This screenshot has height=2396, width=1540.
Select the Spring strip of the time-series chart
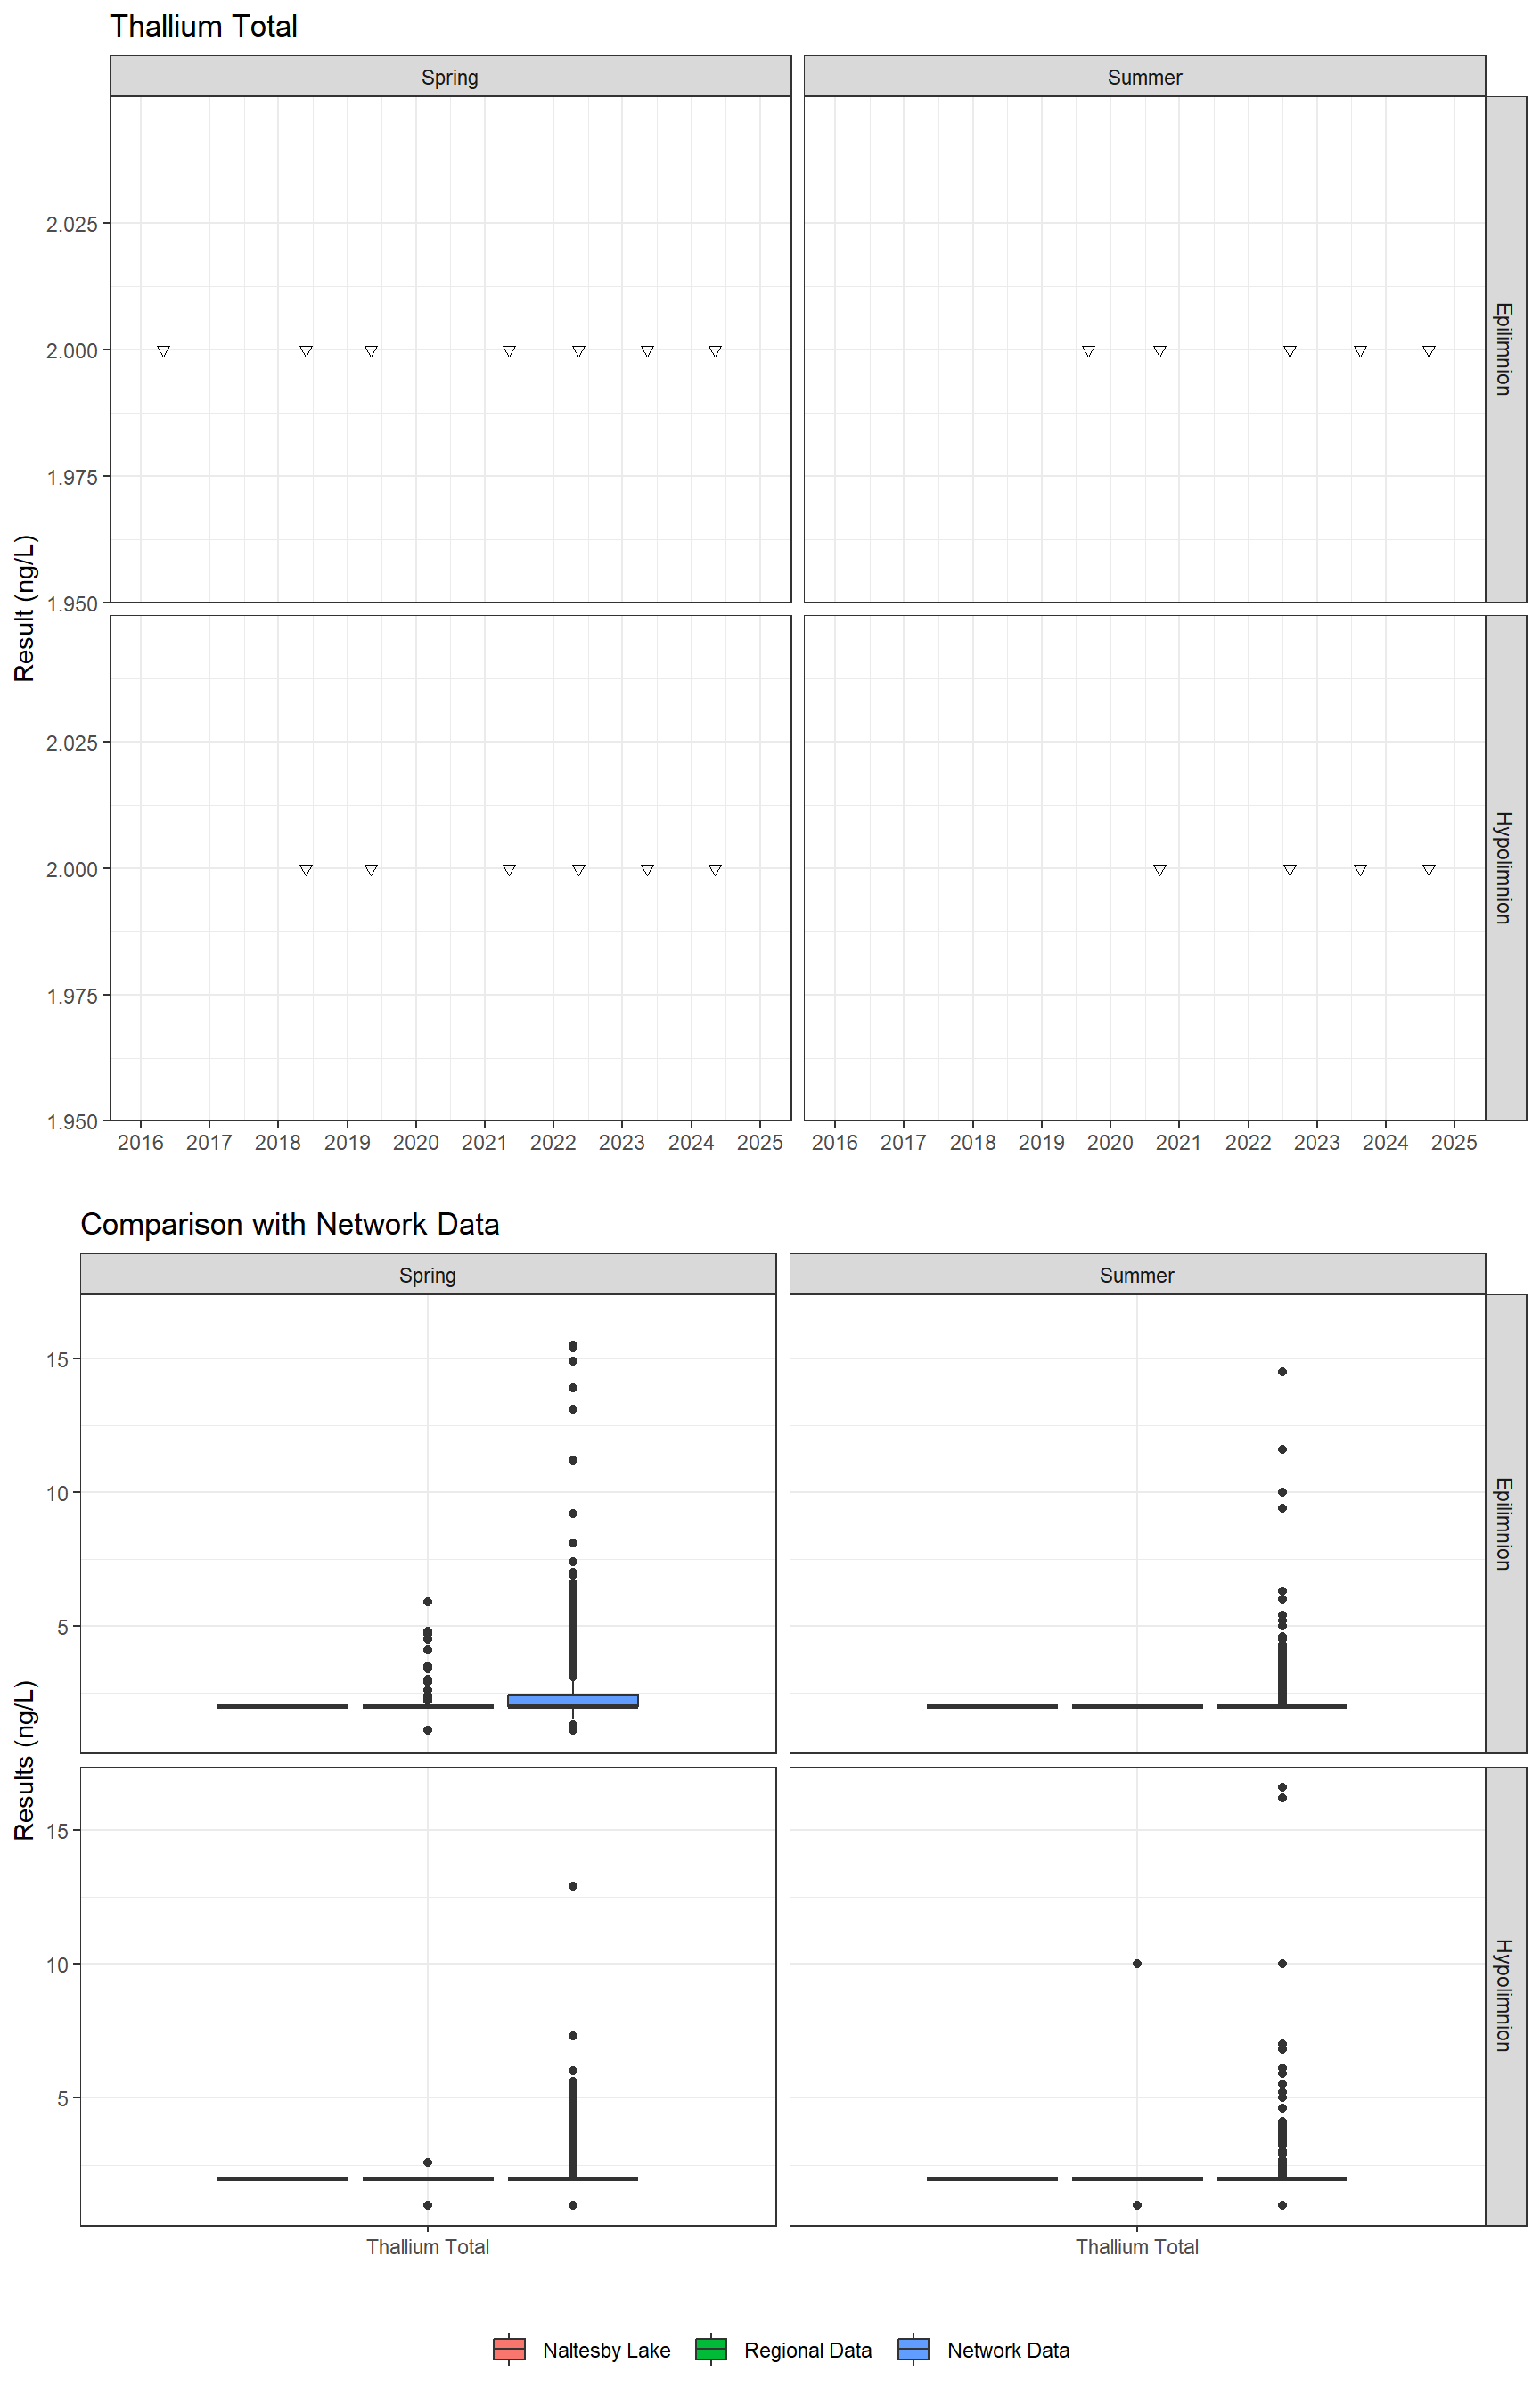click(450, 77)
